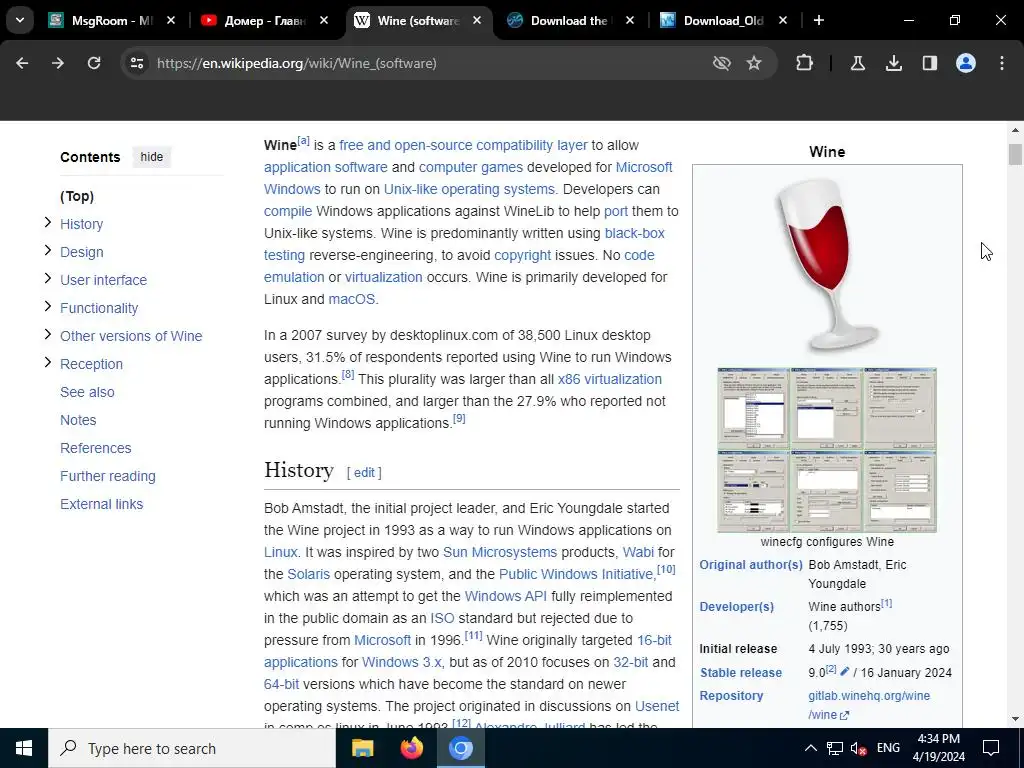Open the Original author(s) infobox link

click(x=751, y=565)
